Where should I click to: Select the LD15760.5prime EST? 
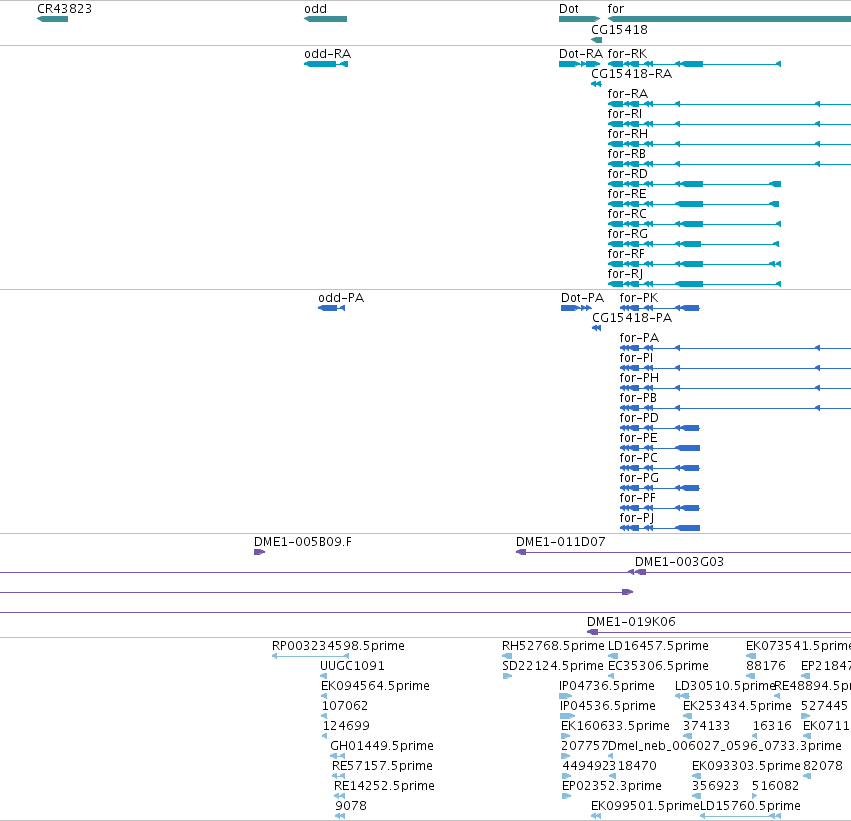(740, 816)
